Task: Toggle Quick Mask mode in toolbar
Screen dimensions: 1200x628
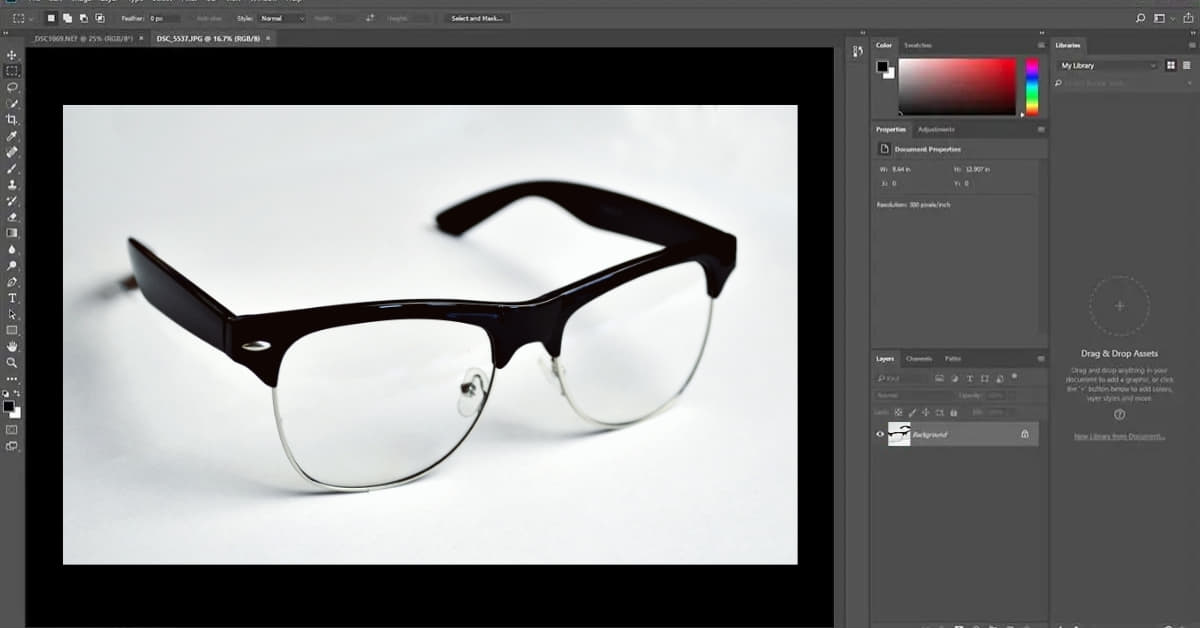Action: tap(12, 429)
